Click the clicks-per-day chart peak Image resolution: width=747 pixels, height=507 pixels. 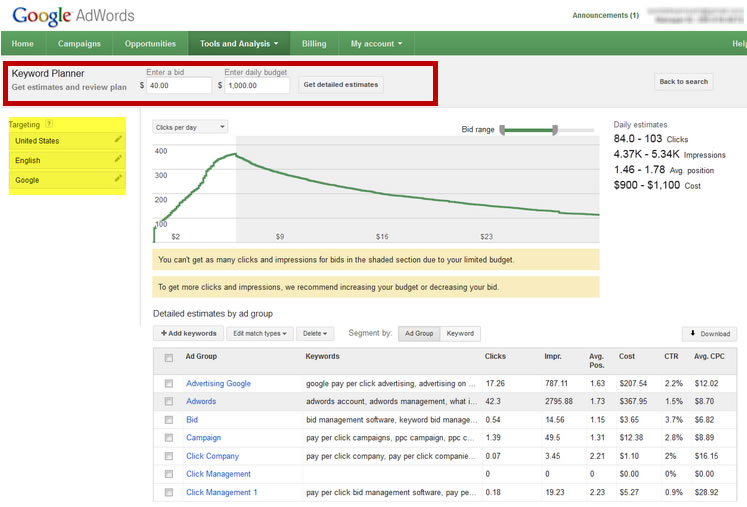point(235,154)
